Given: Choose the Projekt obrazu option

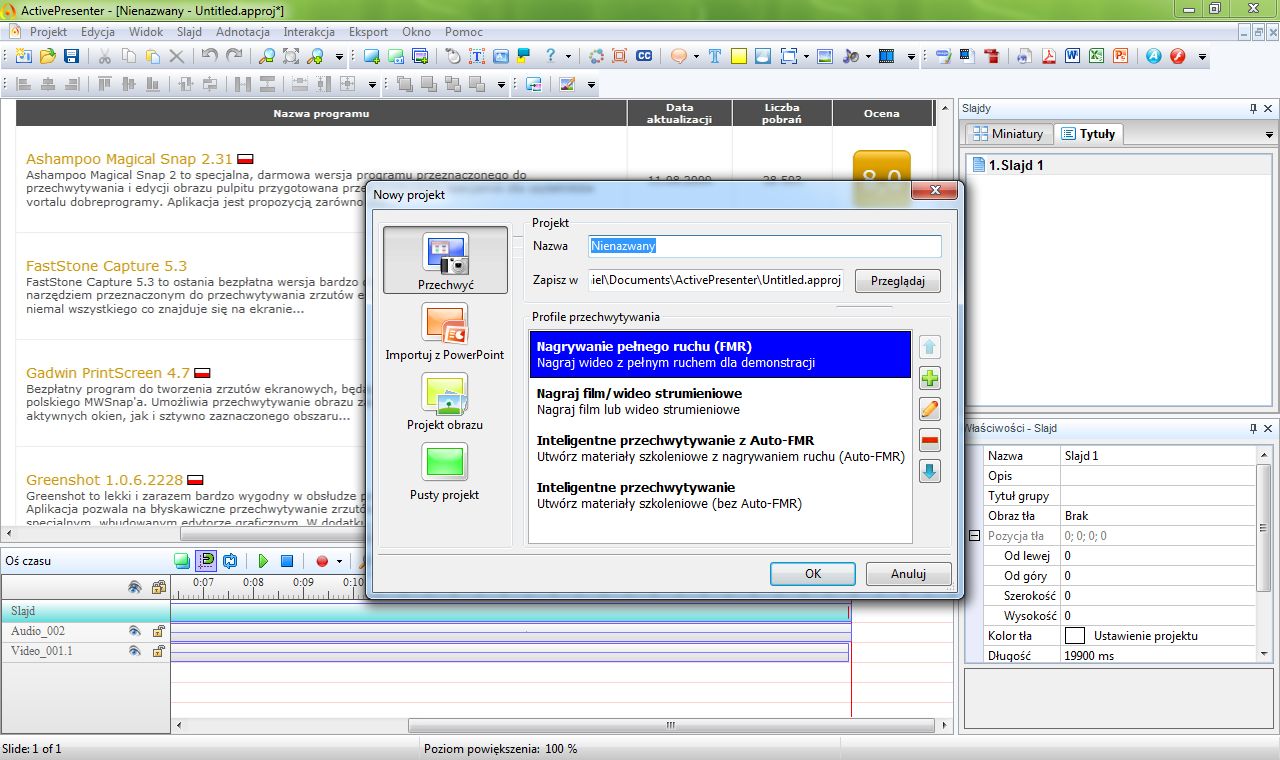Looking at the screenshot, I should [445, 402].
